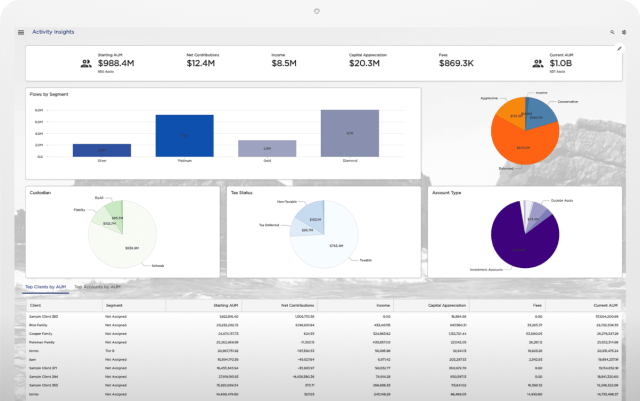
Task: Click the $8.5M Income value
Action: pyautogui.click(x=284, y=63)
